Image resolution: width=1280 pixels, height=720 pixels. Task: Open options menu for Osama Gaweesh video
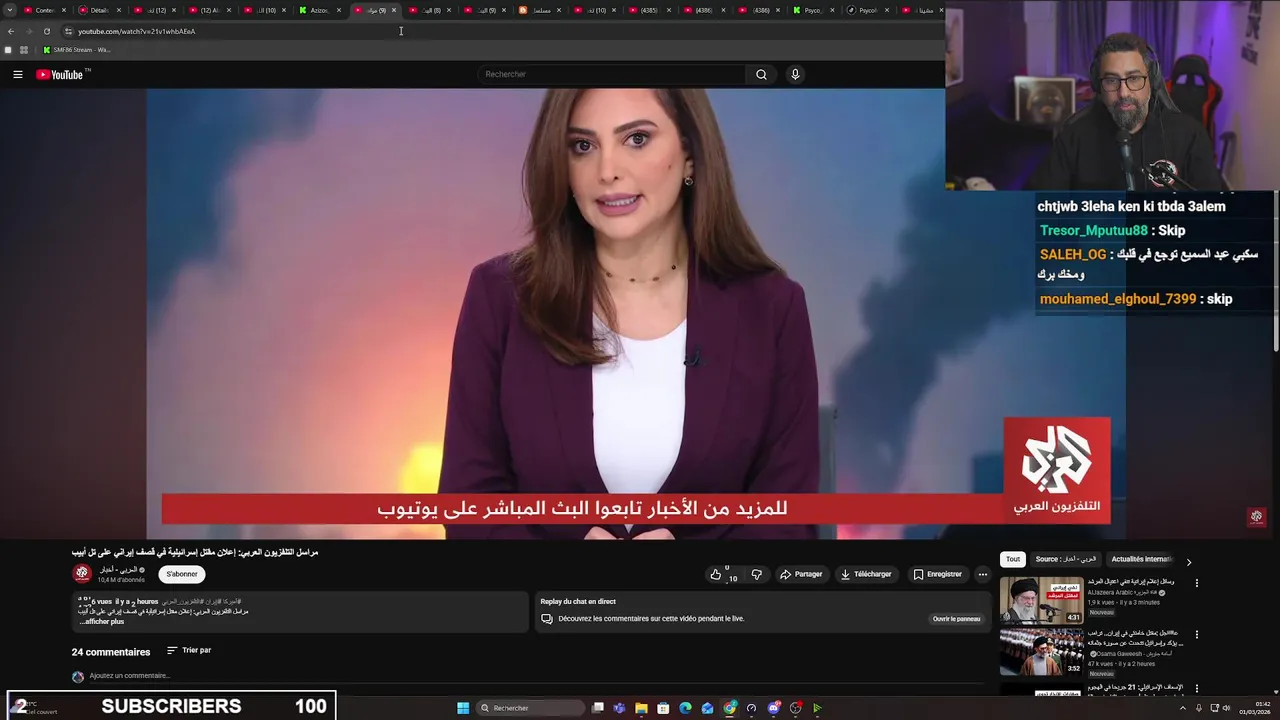[1196, 635]
